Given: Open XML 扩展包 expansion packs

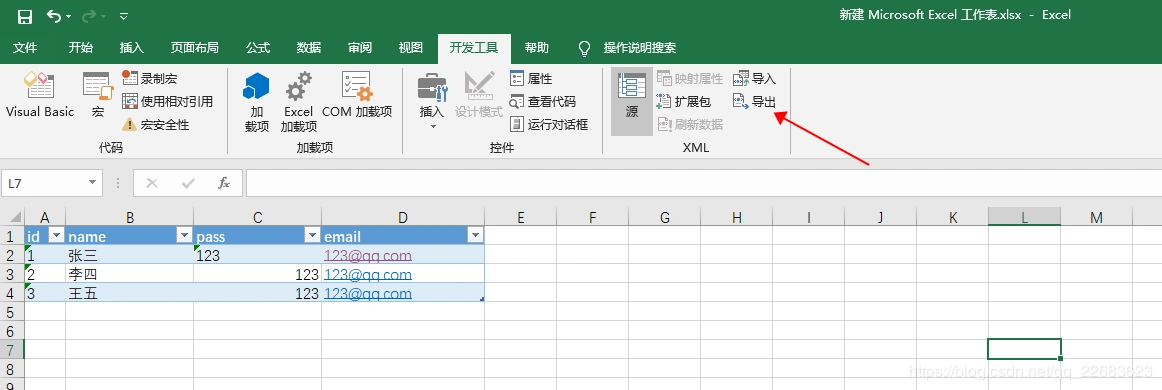Looking at the screenshot, I should click(684, 102).
